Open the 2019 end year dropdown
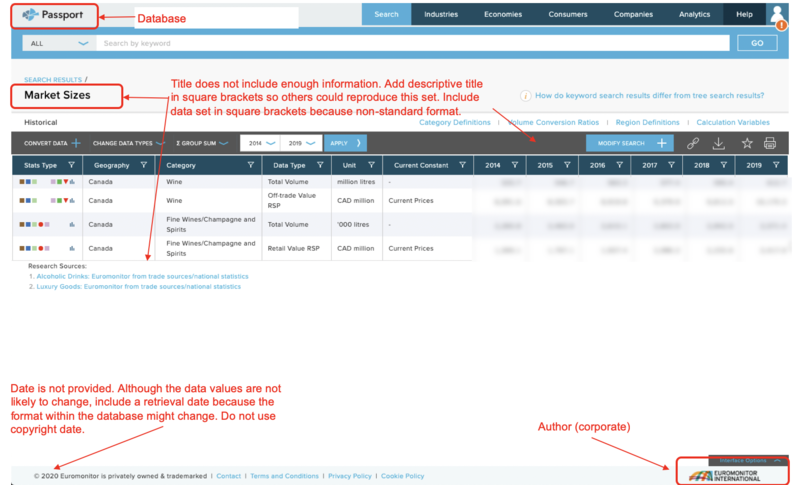 pyautogui.click(x=301, y=143)
